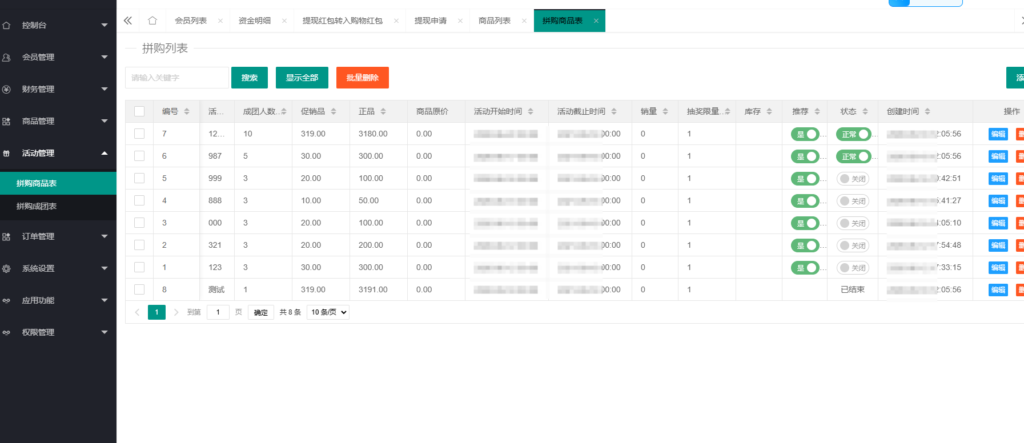Switch to the 提现红包转入购物红包 tab

pos(342,21)
